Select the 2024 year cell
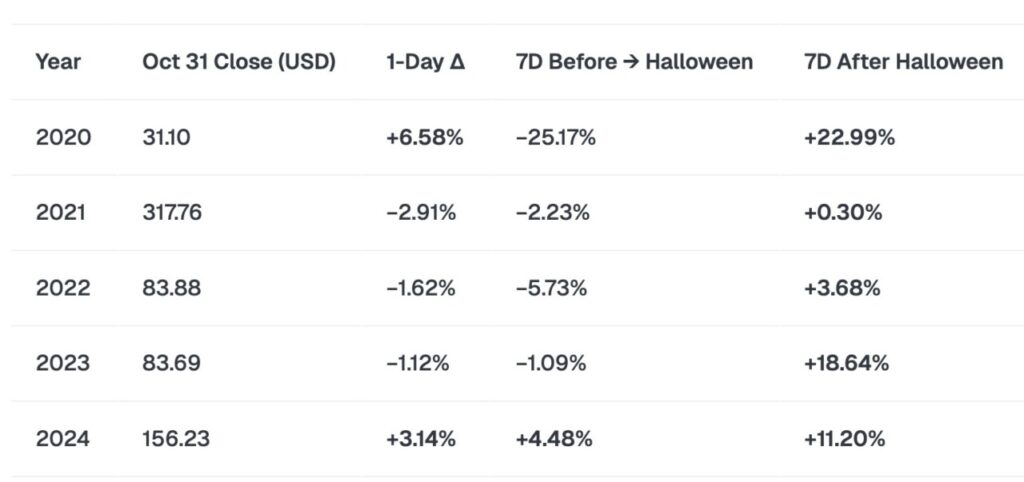This screenshot has height=482, width=1024. tap(63, 438)
